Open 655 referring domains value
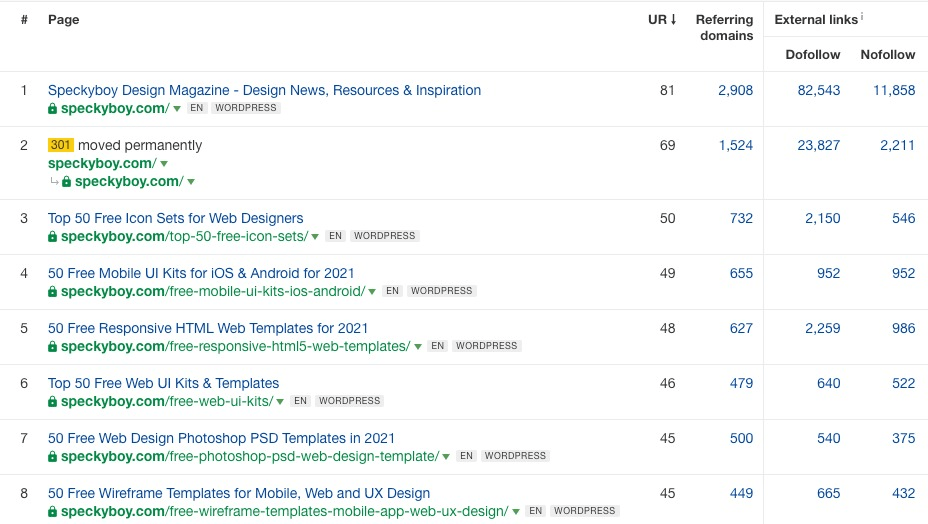 pos(741,273)
